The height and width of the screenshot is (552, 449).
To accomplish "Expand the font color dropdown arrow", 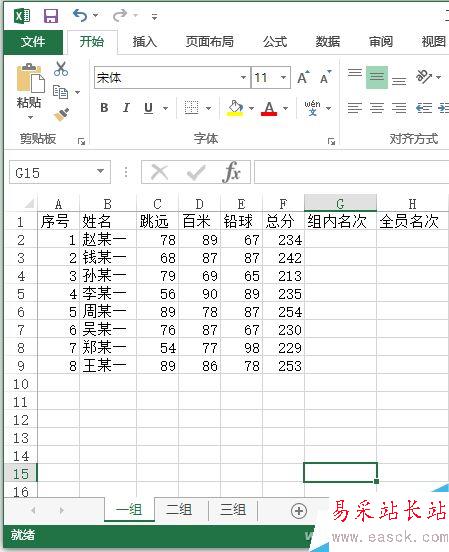I will tap(285, 108).
